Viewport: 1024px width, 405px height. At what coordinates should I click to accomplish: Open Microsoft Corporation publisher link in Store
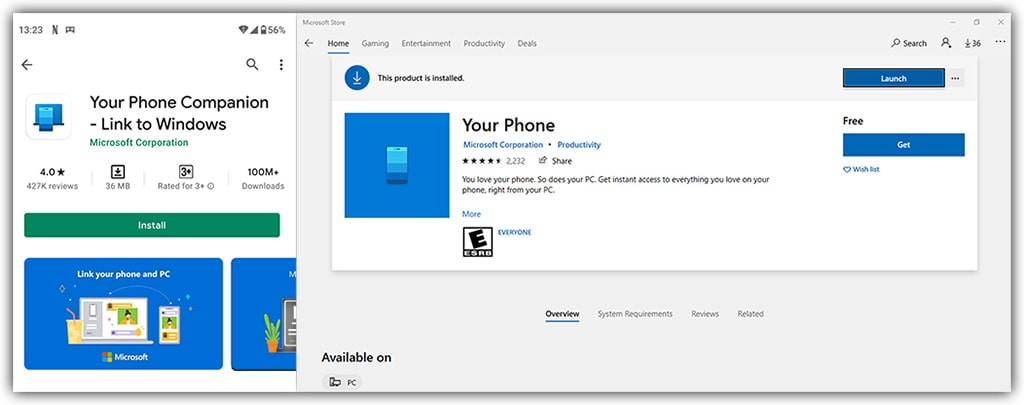point(503,145)
